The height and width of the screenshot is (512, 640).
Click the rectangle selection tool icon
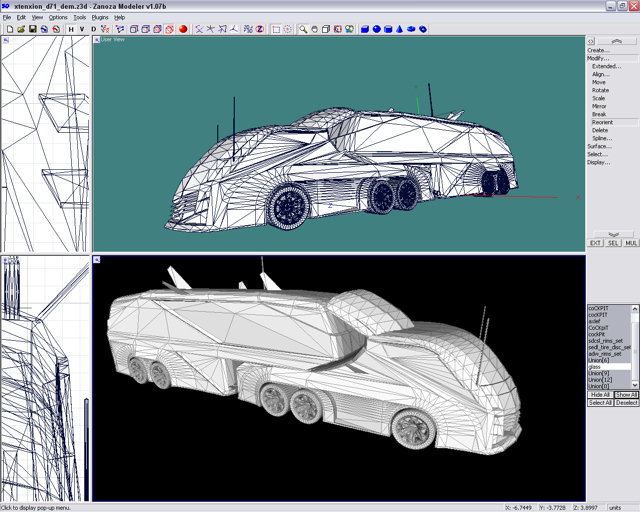tap(276, 29)
